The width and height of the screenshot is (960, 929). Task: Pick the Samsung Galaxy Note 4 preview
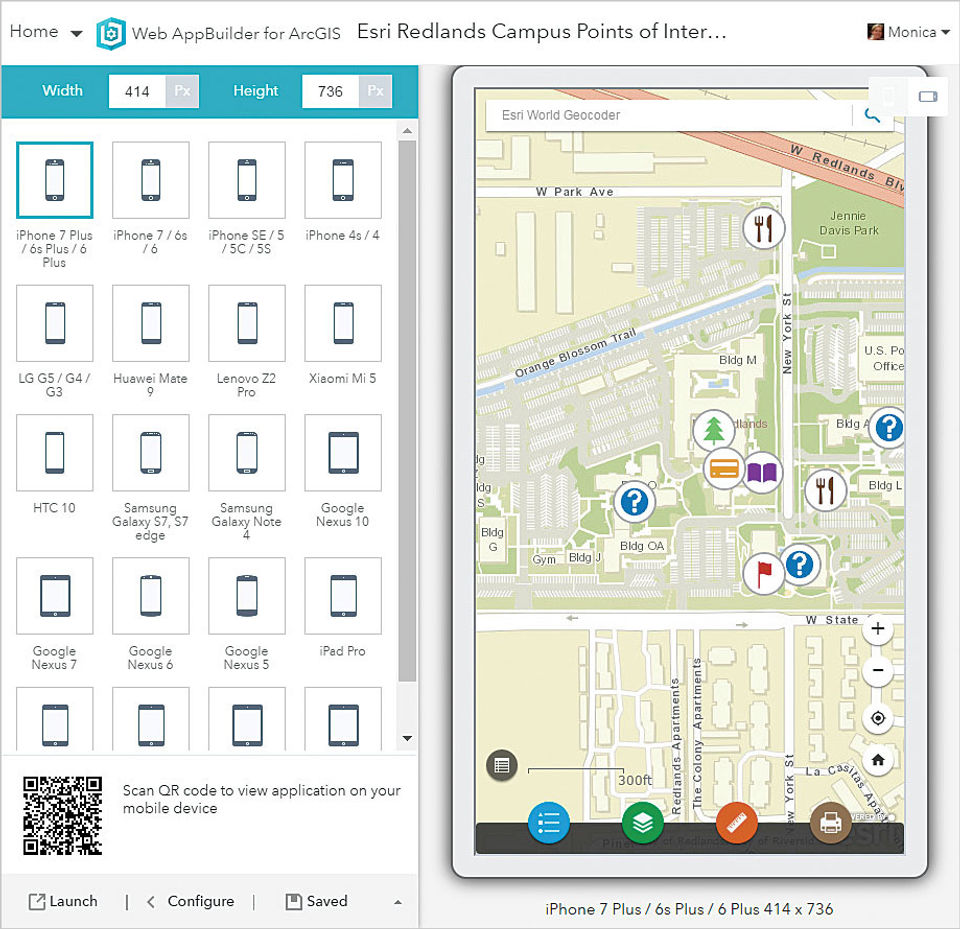(x=247, y=453)
